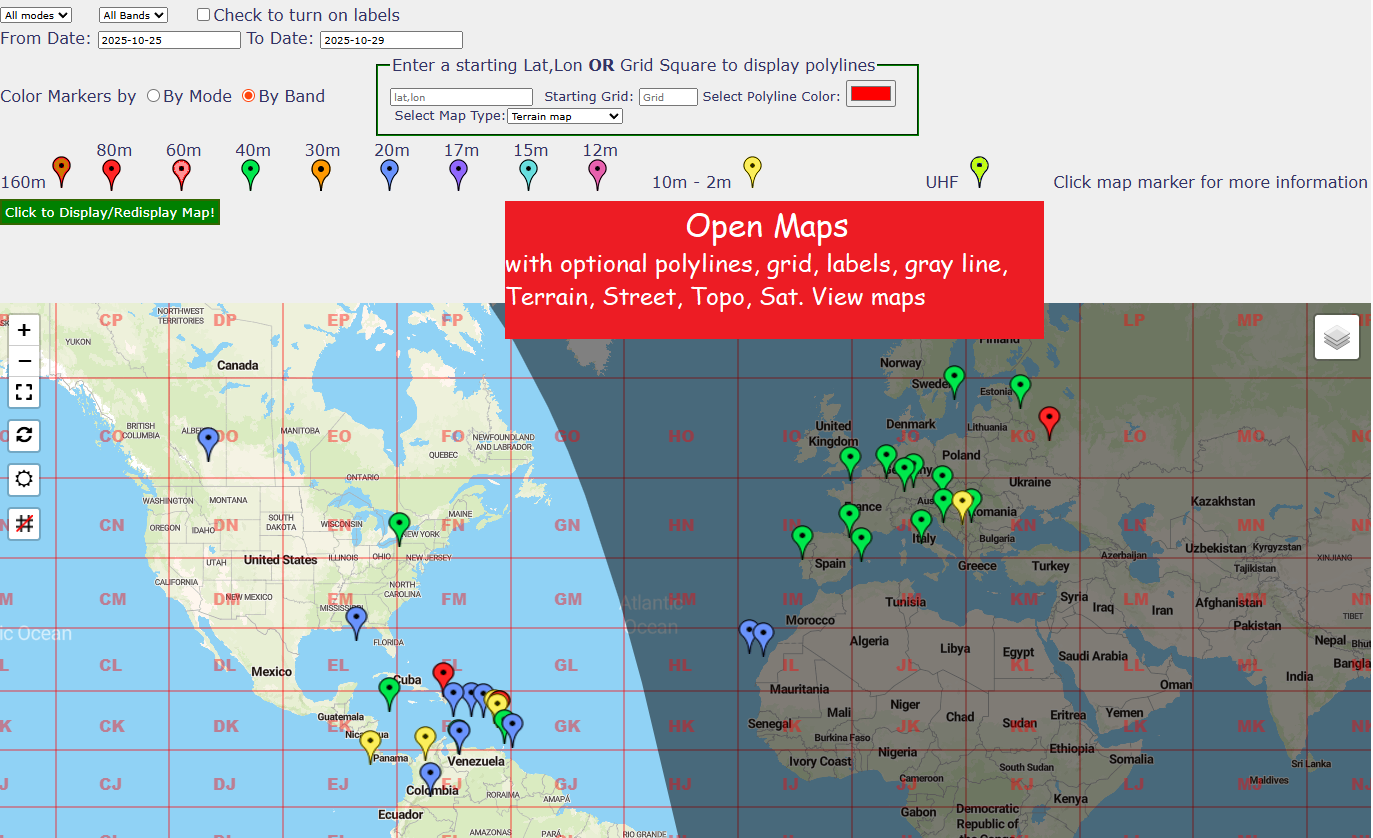This screenshot has width=1373, height=838.
Task: Click the red marker east of Lithuania
Action: [1049, 420]
